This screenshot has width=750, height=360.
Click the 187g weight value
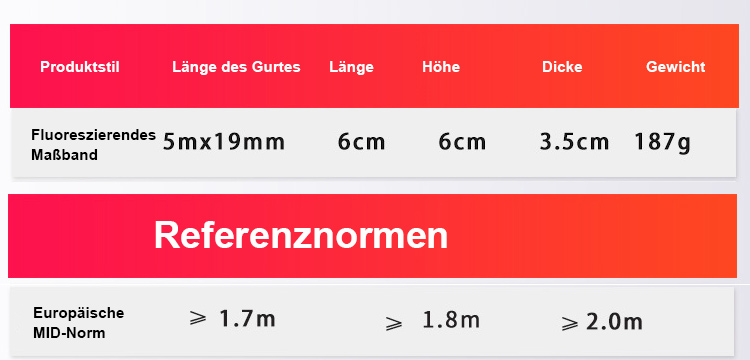point(662,143)
